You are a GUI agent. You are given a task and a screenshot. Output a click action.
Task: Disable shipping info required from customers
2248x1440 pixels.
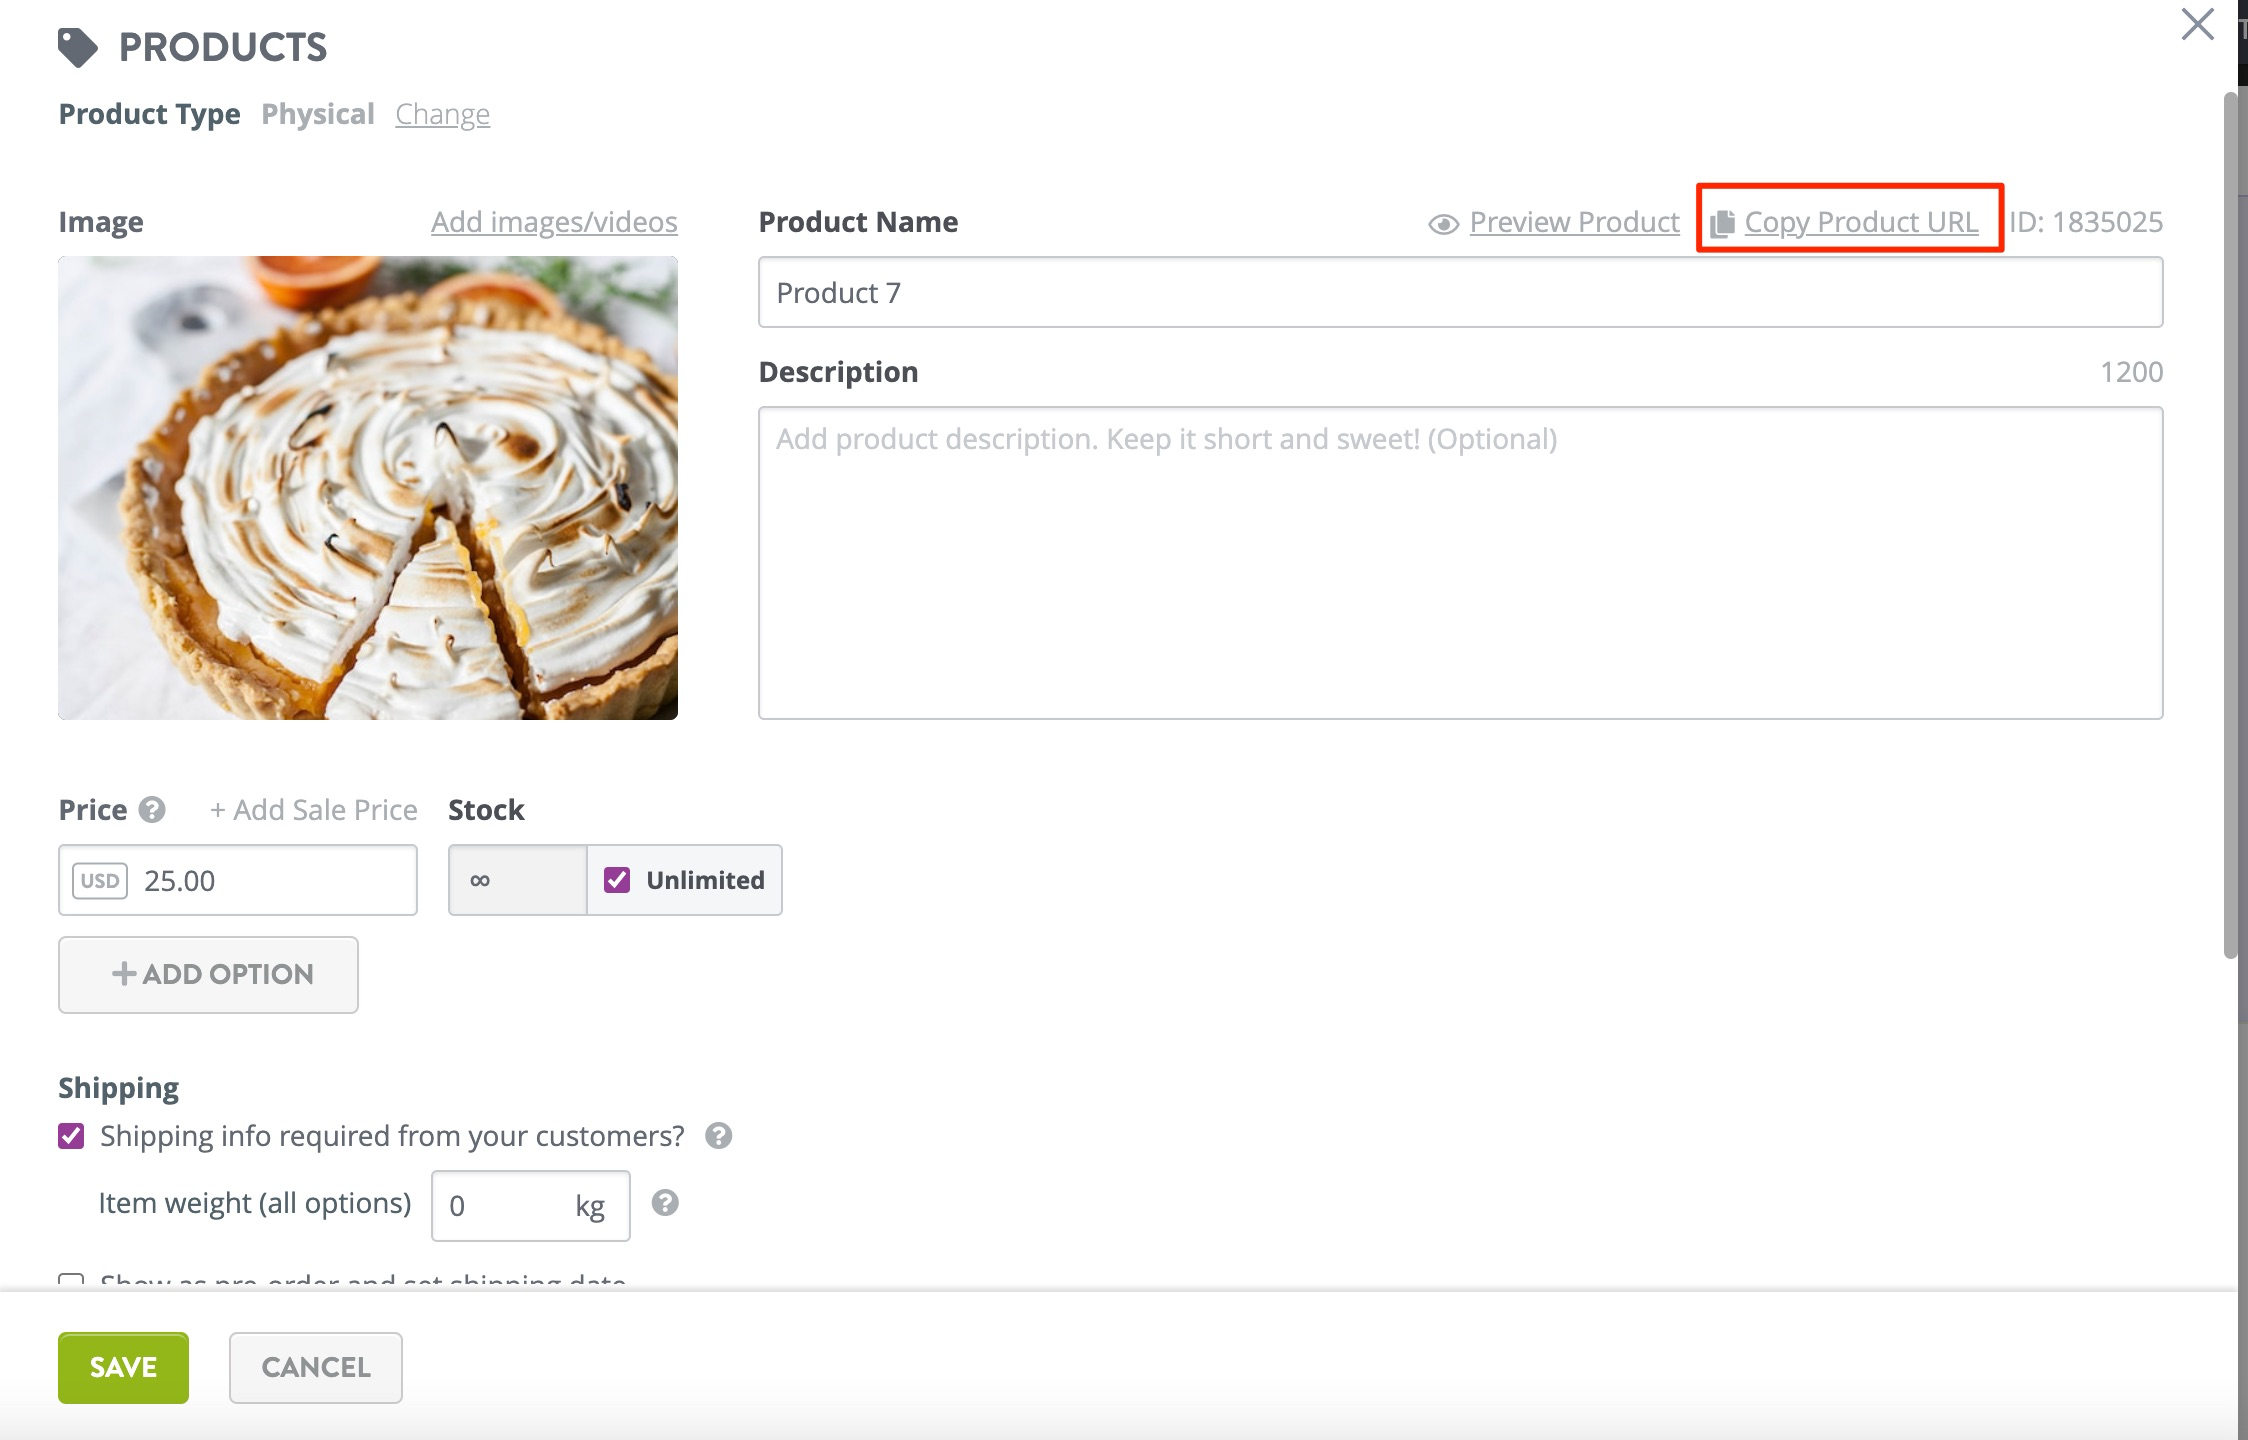click(x=69, y=1135)
